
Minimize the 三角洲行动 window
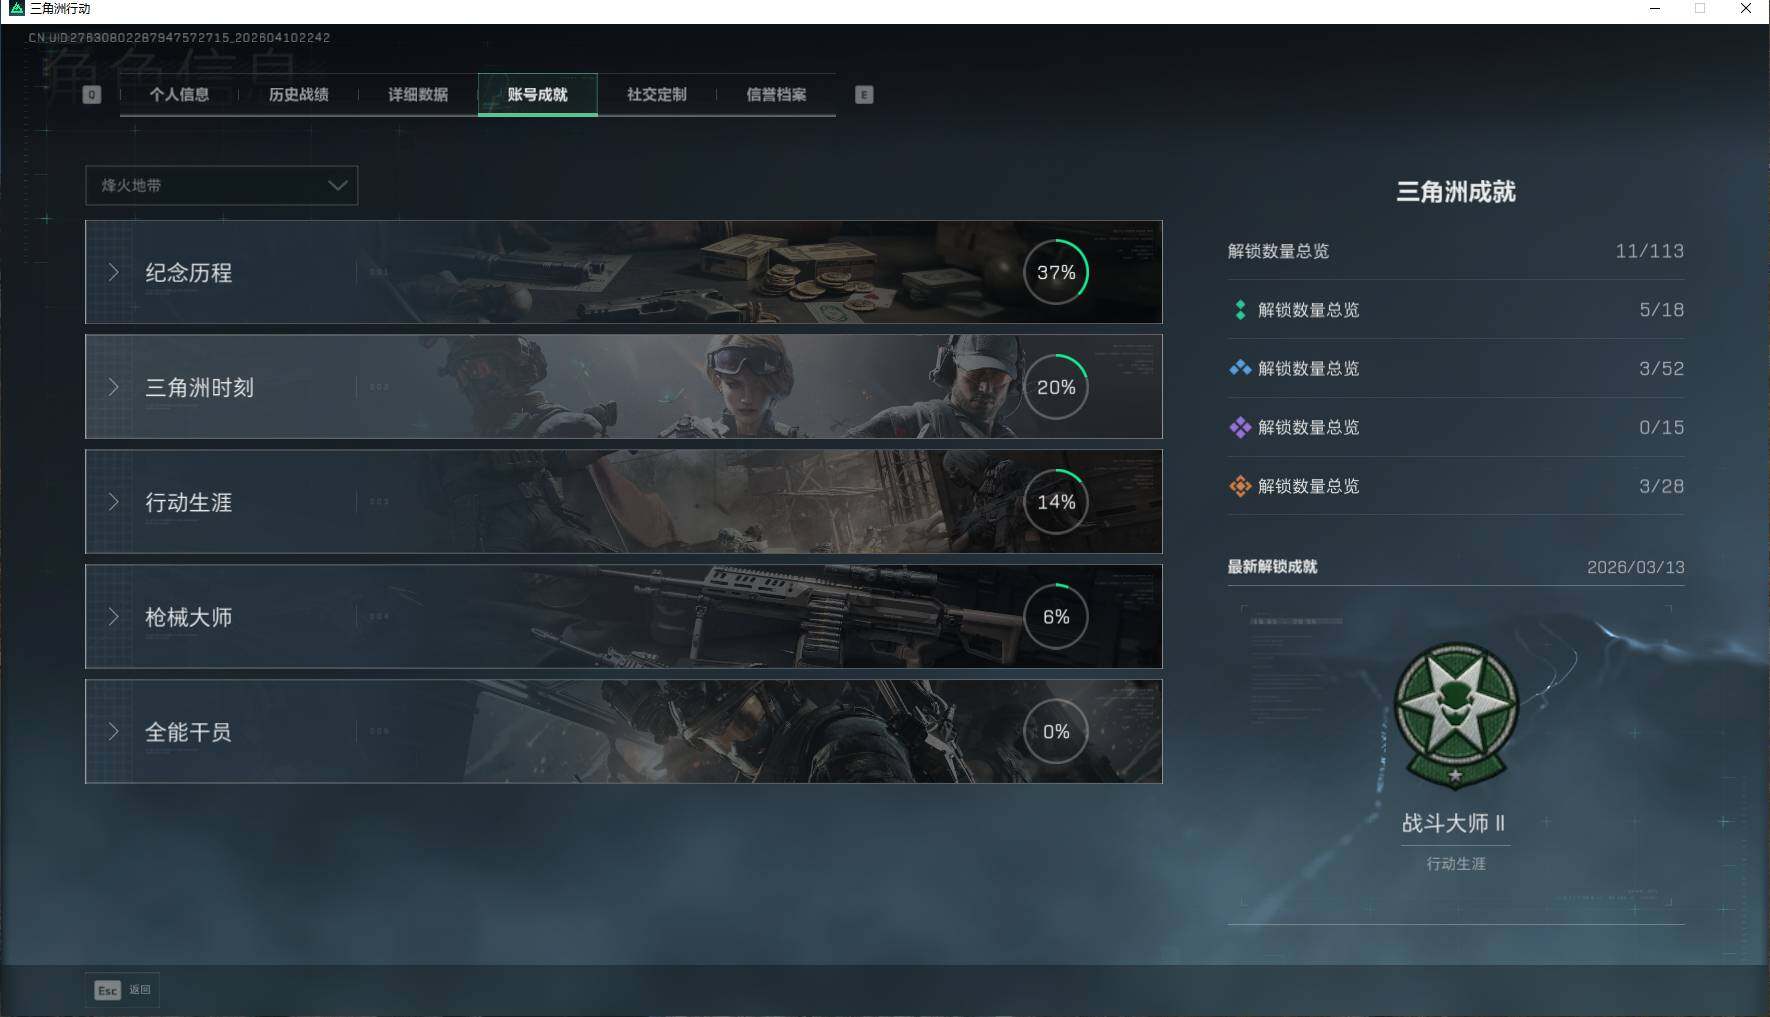point(1655,9)
